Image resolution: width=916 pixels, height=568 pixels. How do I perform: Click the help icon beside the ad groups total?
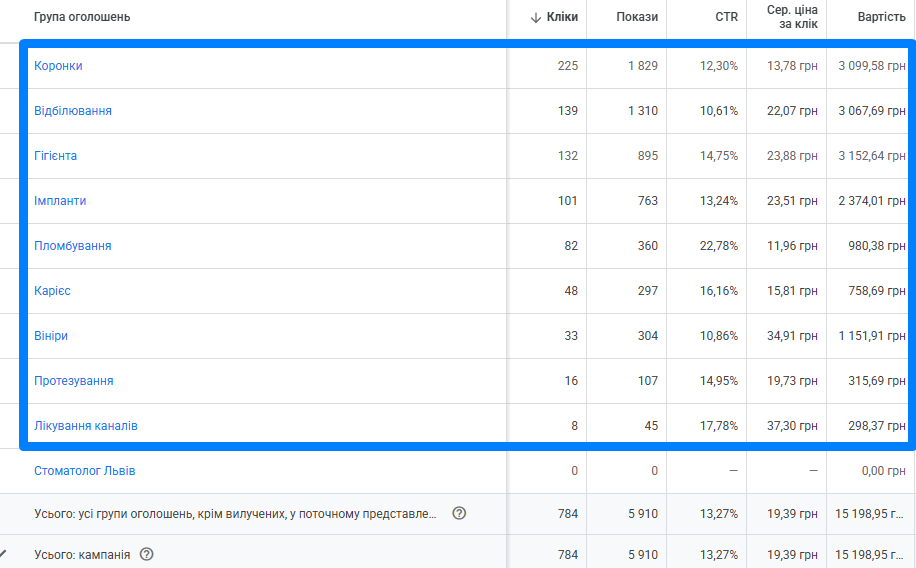(459, 514)
